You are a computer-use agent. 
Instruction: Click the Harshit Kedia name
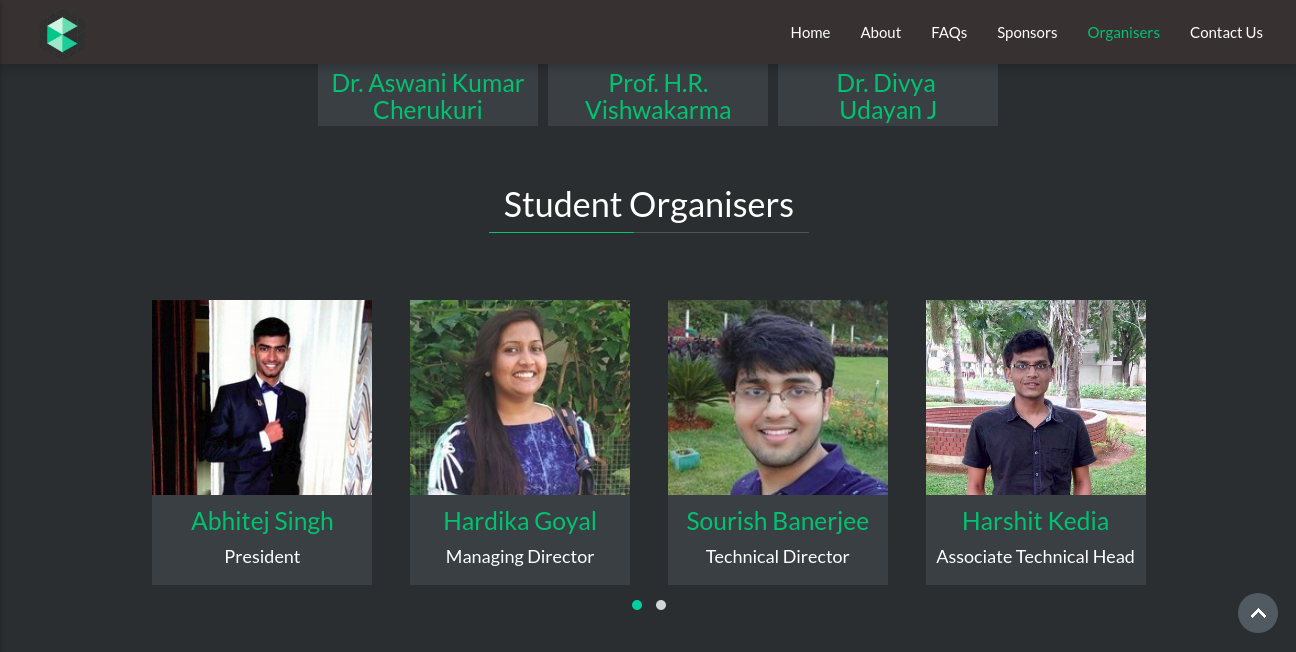(1036, 521)
